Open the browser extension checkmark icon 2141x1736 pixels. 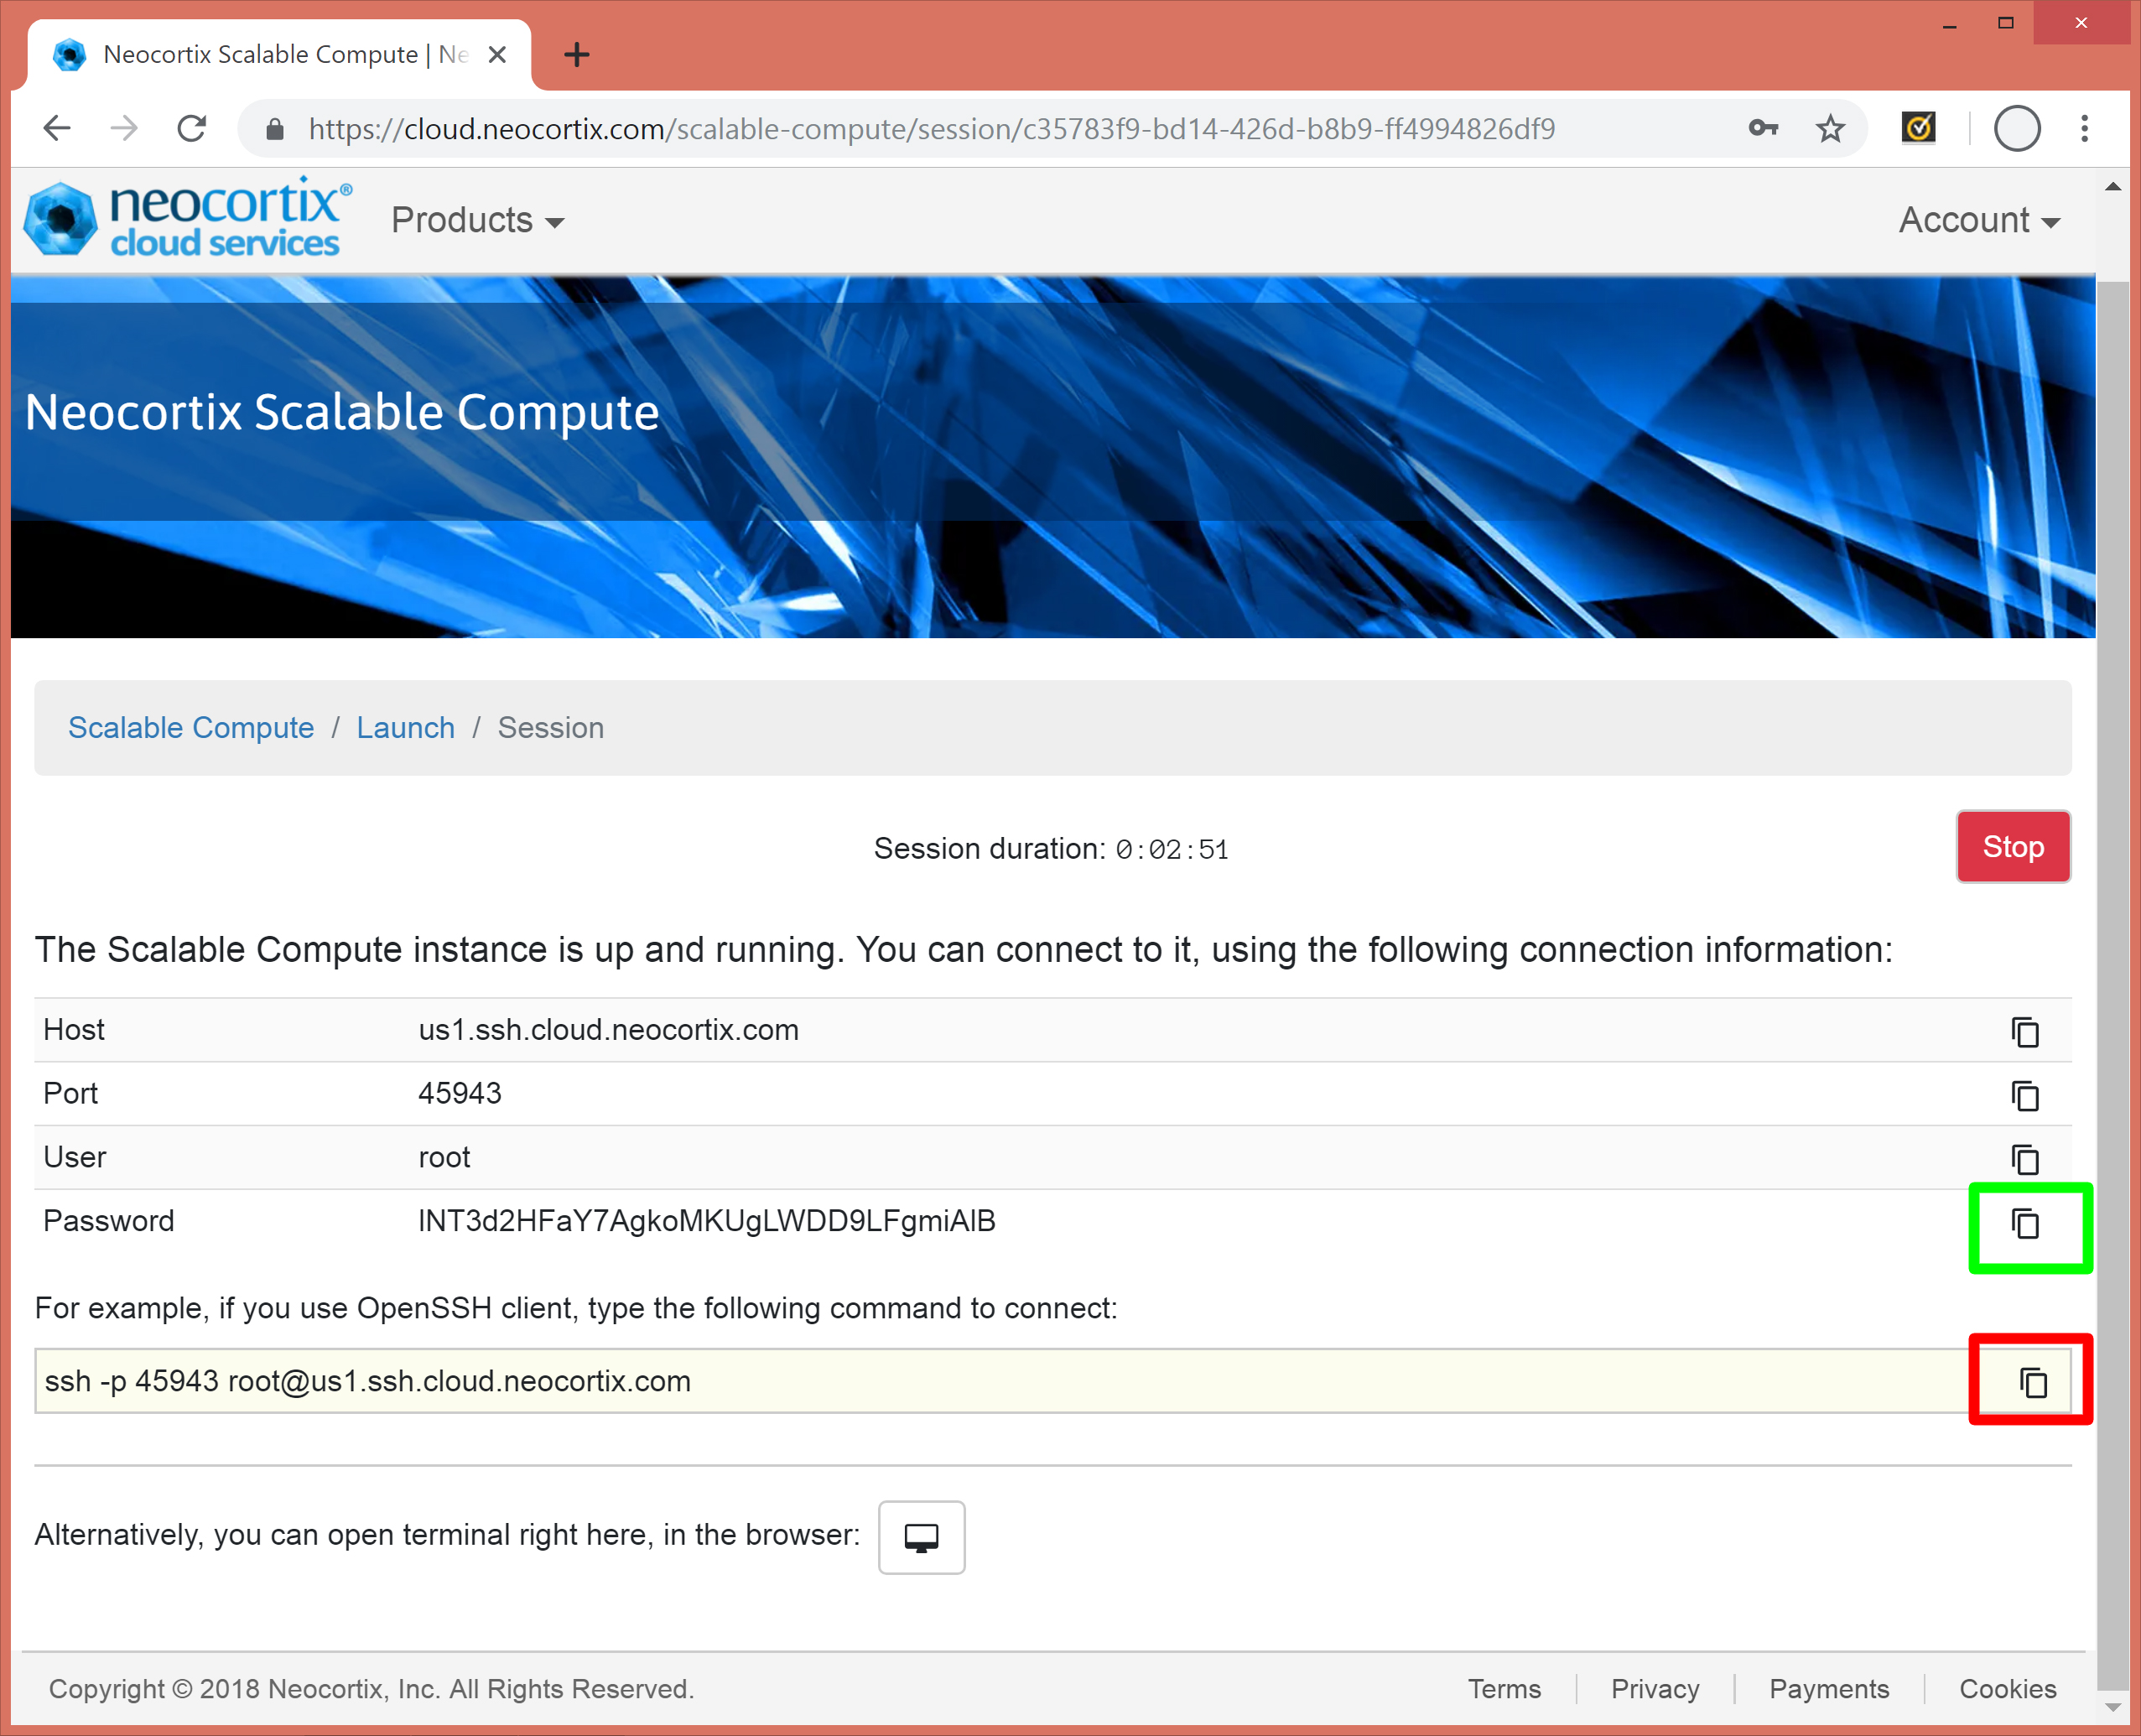[x=1918, y=129]
